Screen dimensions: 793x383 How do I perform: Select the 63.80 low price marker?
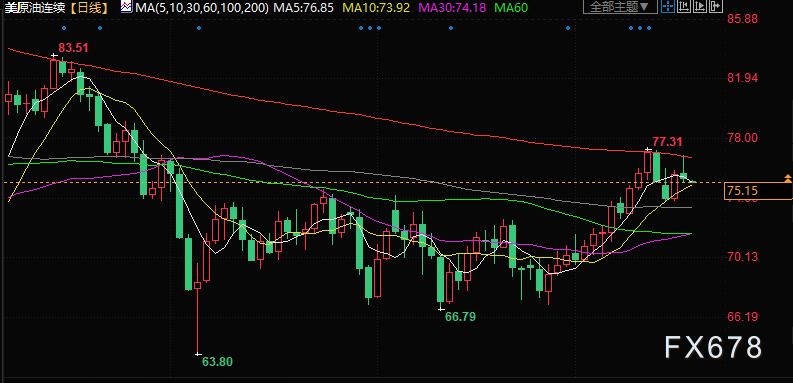[217, 361]
